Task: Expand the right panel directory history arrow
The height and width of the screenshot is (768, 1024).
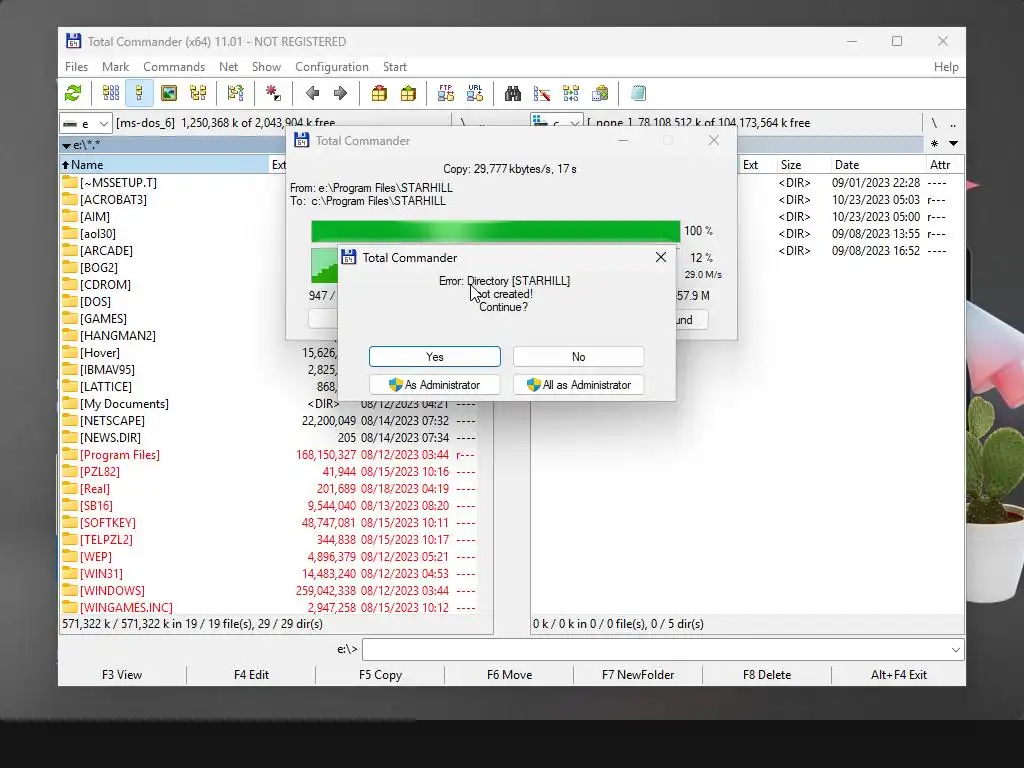Action: coord(953,144)
